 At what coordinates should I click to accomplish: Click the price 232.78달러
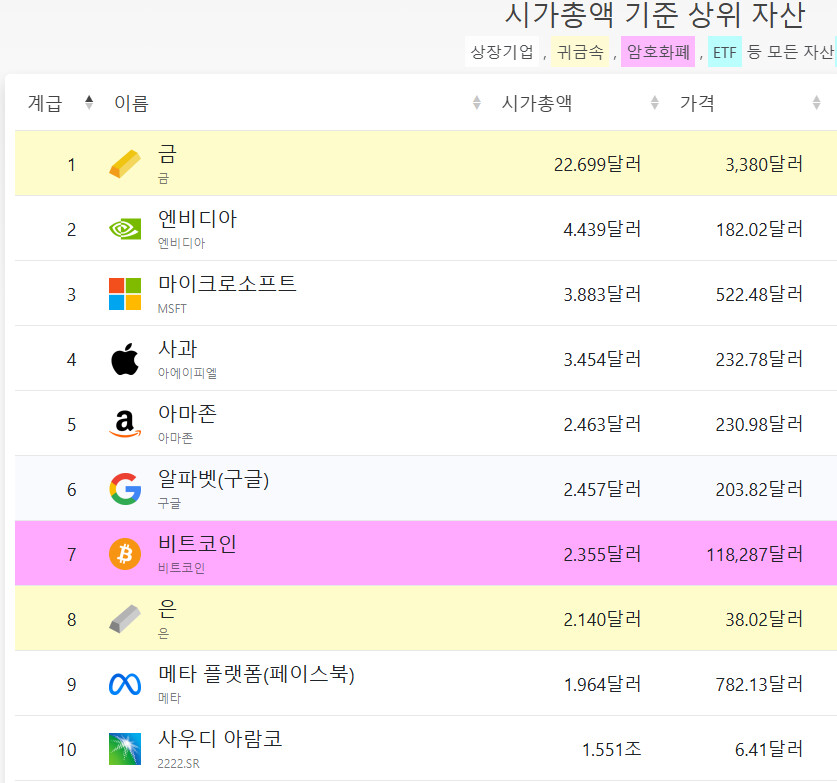pyautogui.click(x=759, y=359)
